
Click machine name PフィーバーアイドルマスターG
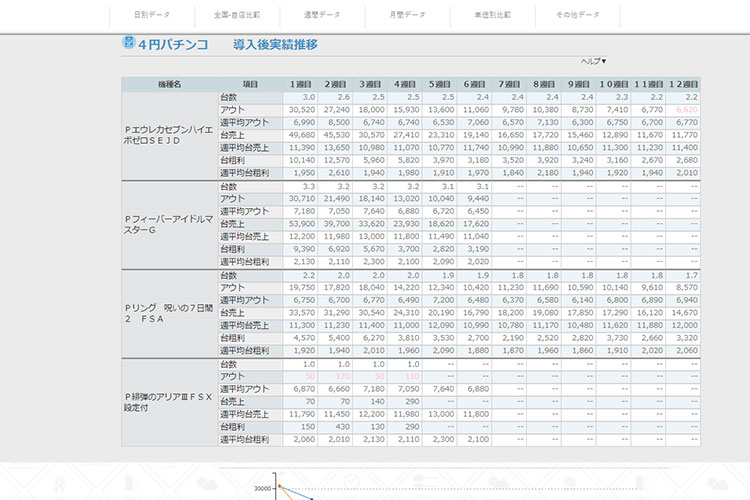(x=168, y=224)
